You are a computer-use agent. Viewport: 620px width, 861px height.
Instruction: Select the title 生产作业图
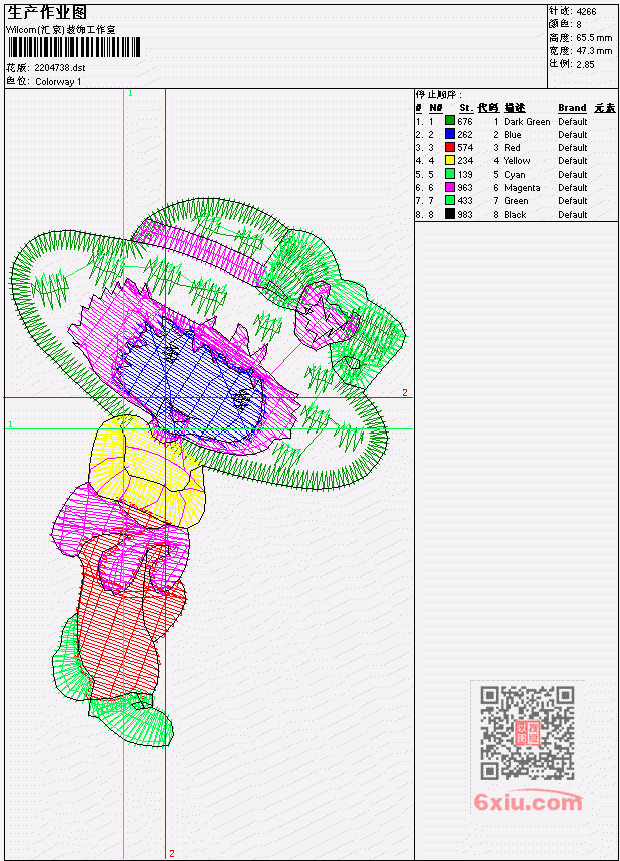click(x=47, y=13)
